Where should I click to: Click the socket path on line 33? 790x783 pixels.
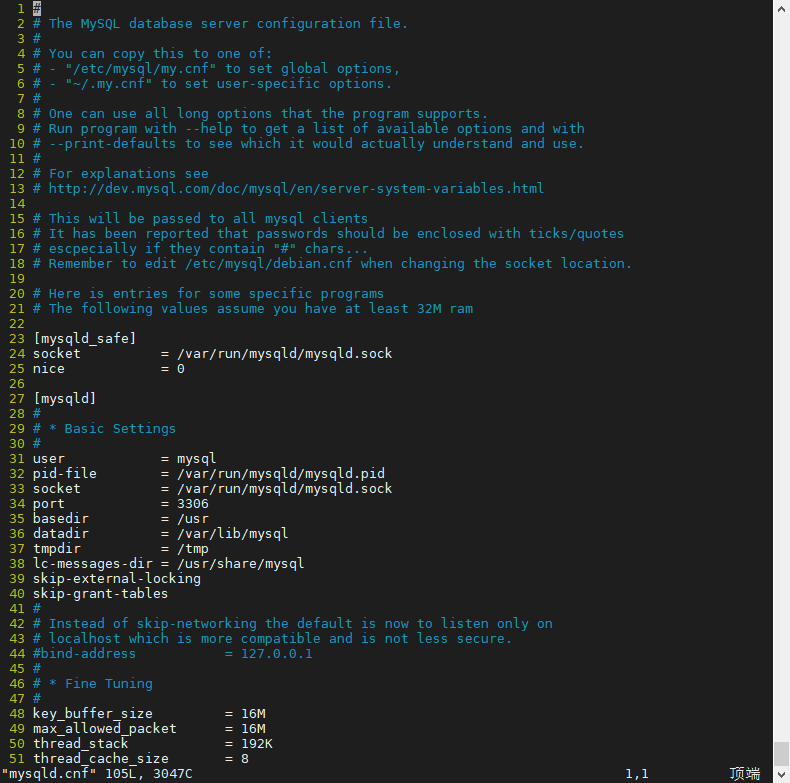pos(284,489)
